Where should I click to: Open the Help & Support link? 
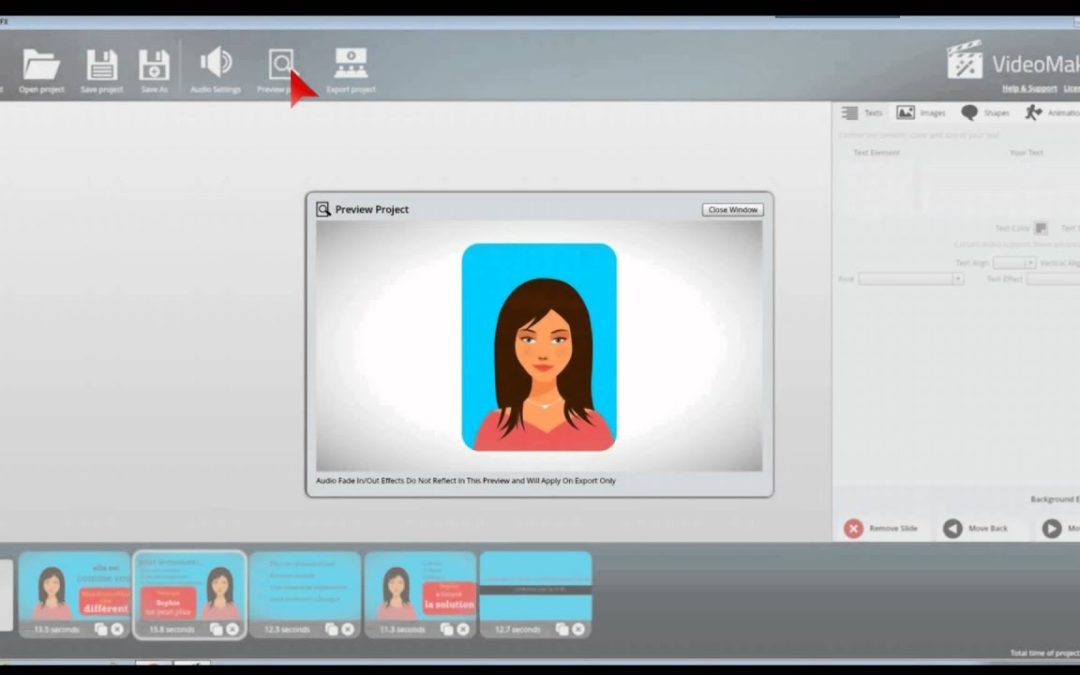pos(1028,89)
